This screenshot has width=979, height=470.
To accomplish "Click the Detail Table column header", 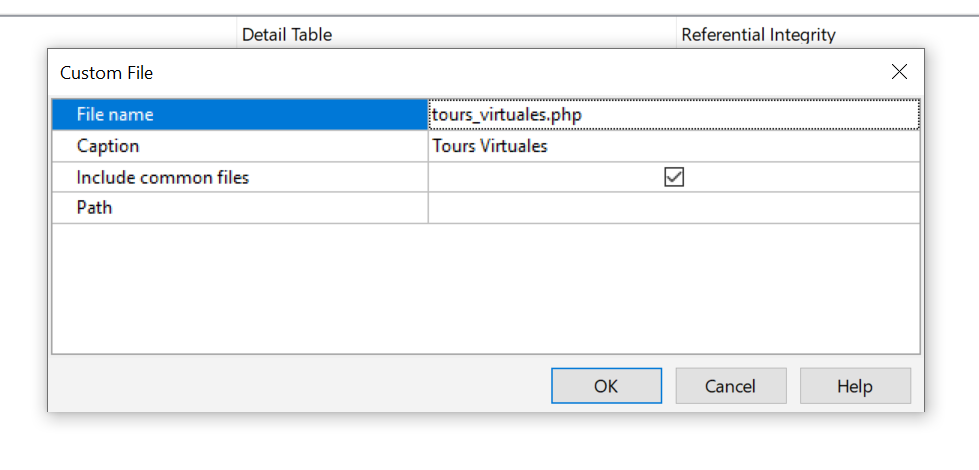I will (287, 35).
